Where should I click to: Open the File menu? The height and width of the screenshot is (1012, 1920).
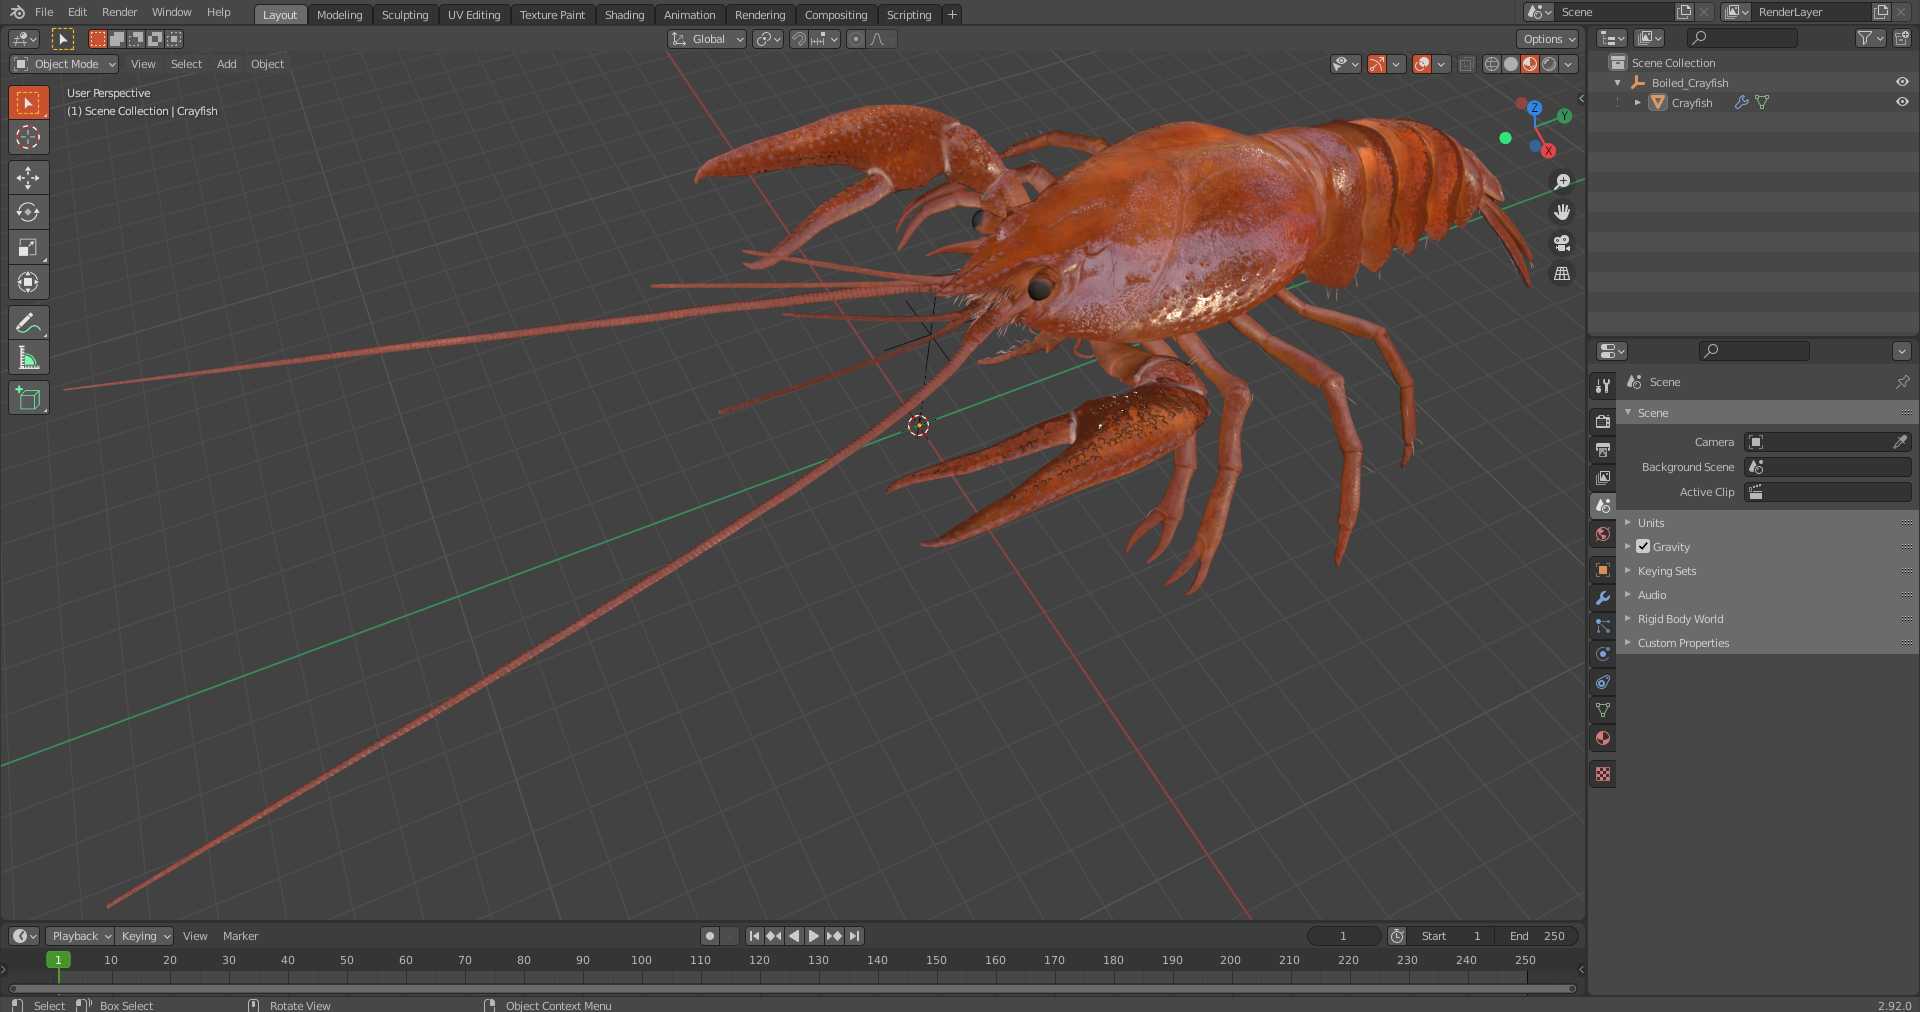tap(44, 12)
